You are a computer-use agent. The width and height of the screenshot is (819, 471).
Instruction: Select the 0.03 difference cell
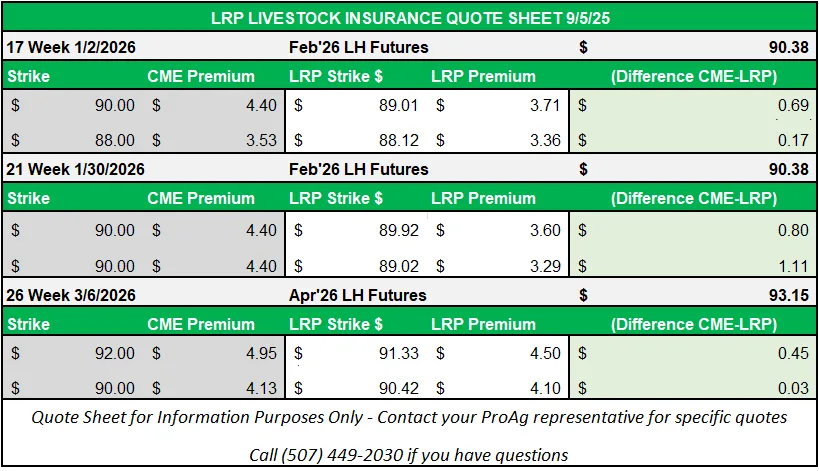pos(768,390)
